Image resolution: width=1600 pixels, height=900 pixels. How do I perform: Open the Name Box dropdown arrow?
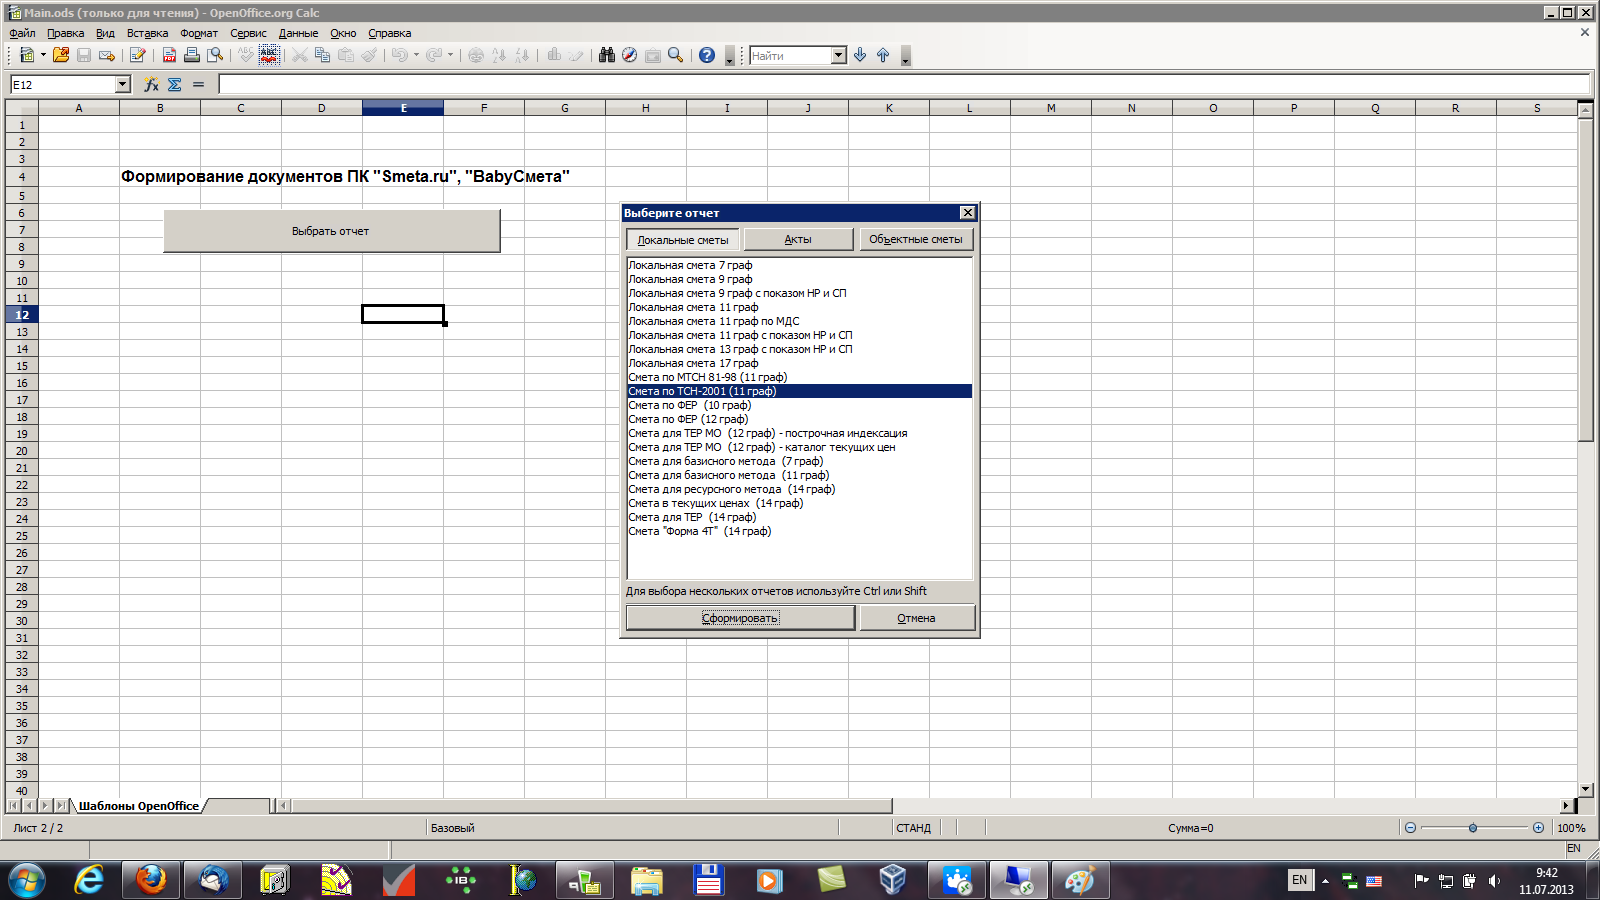(x=123, y=85)
